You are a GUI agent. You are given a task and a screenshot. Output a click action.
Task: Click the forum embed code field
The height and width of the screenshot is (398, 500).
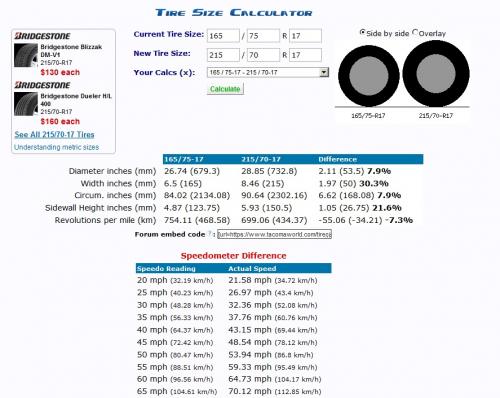(274, 234)
